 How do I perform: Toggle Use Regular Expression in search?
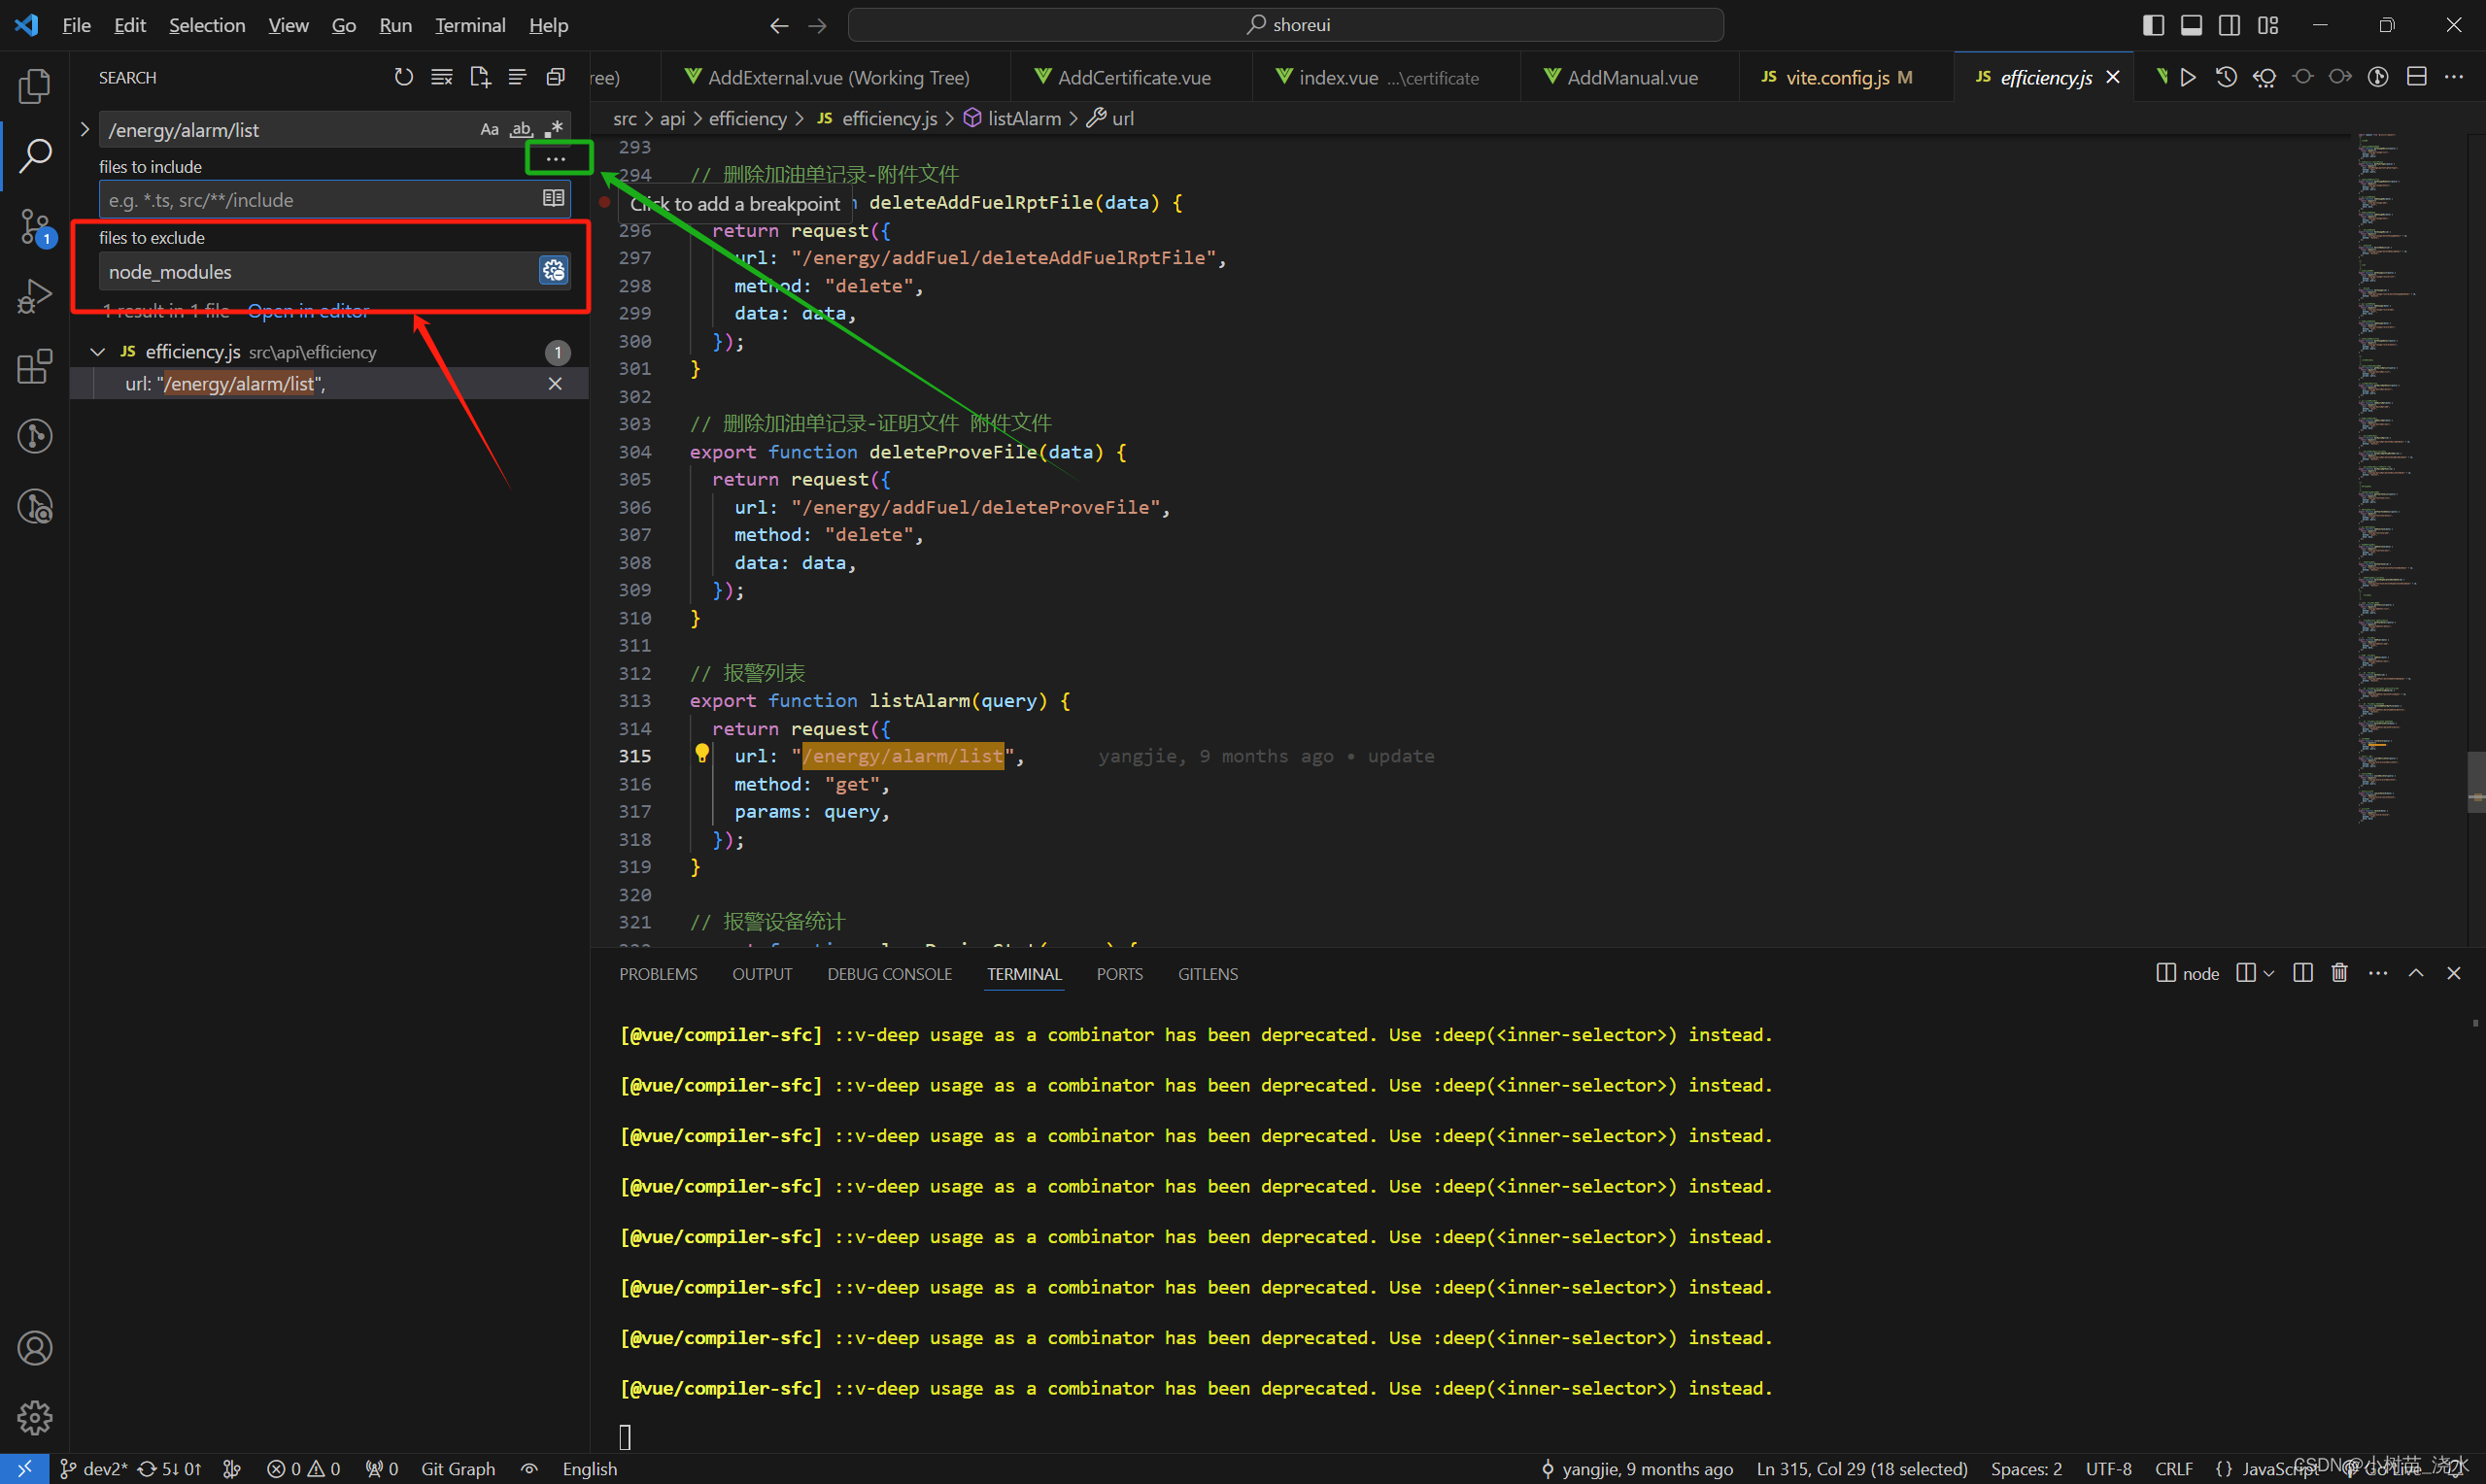pyautogui.click(x=555, y=129)
